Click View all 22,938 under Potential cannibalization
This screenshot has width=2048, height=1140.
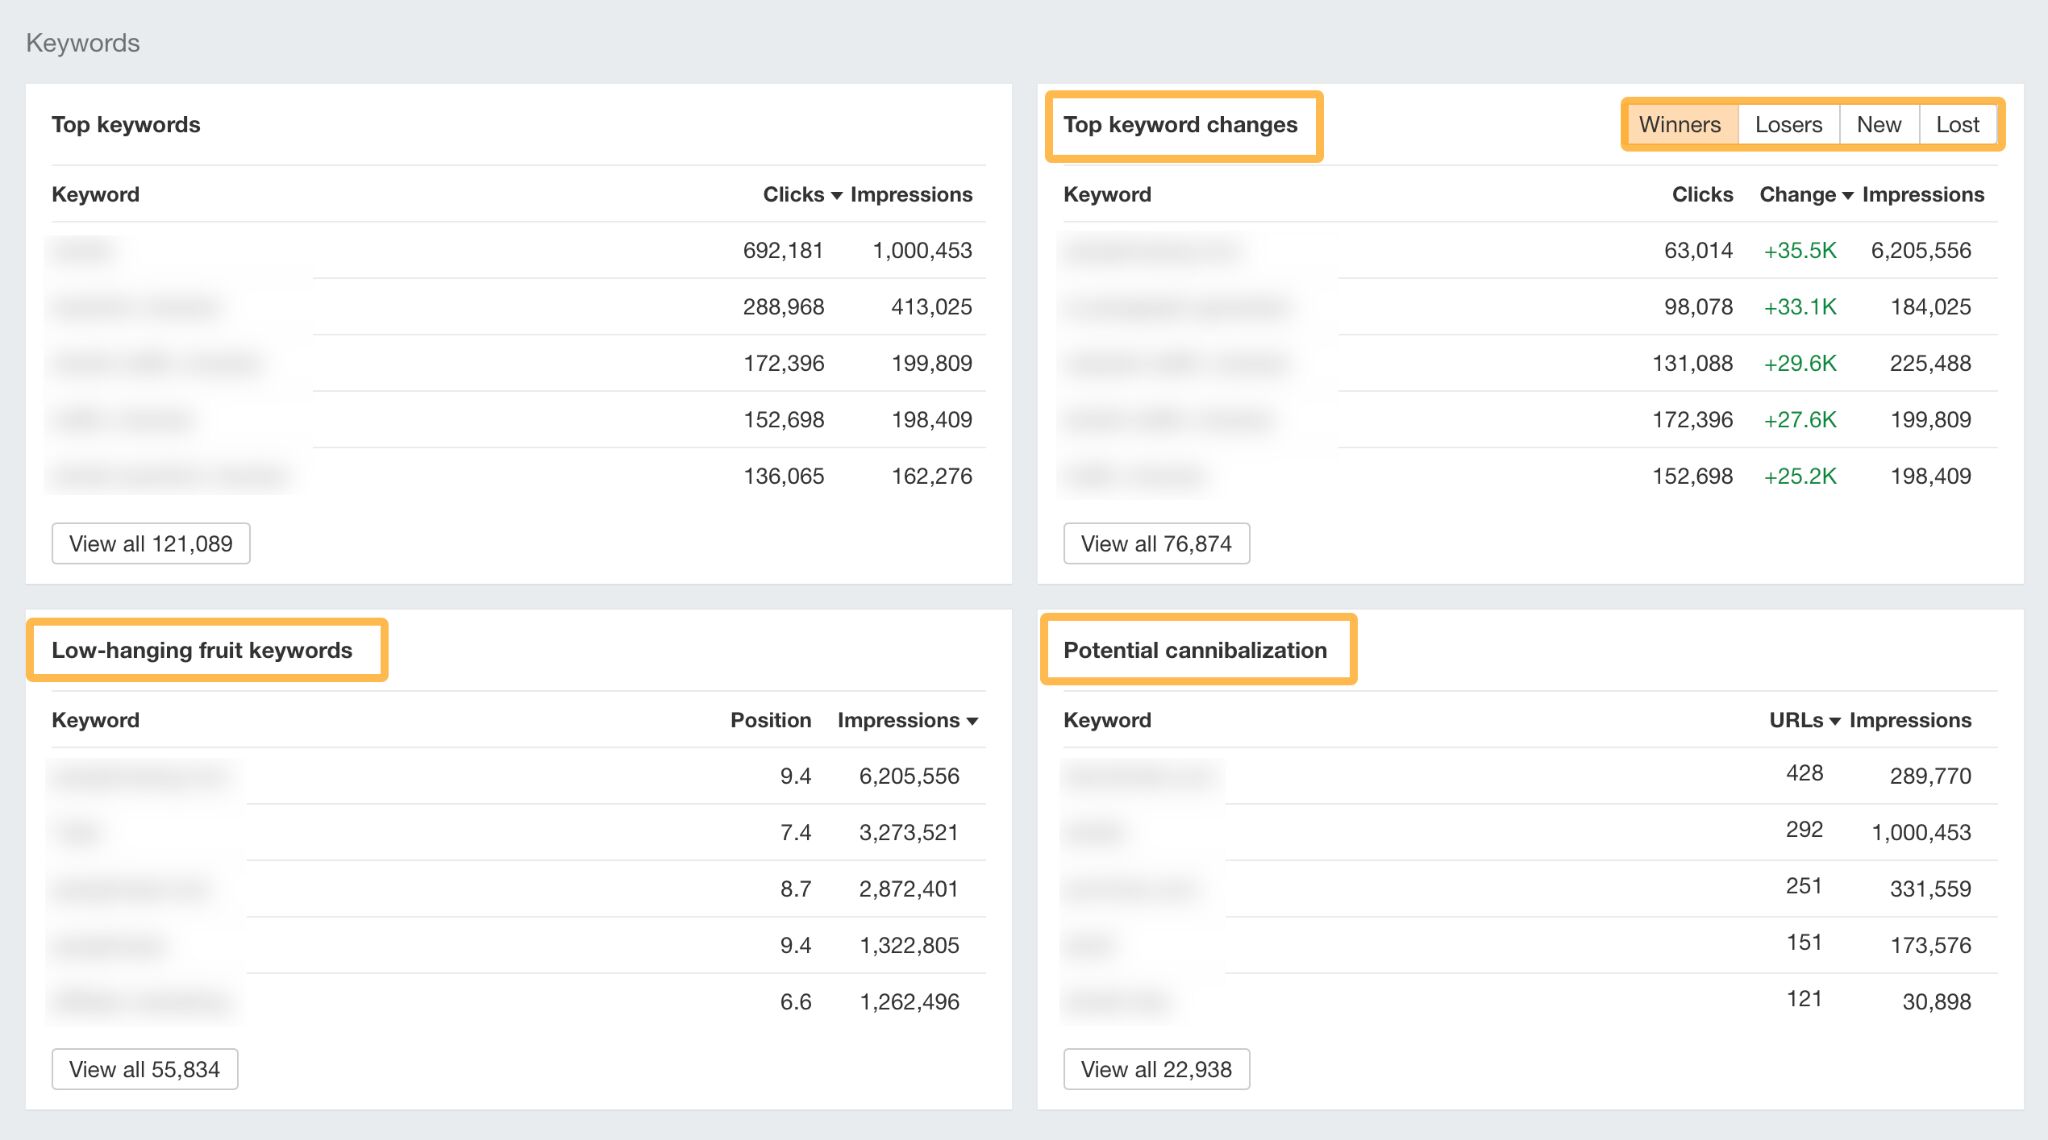[x=1156, y=1068]
